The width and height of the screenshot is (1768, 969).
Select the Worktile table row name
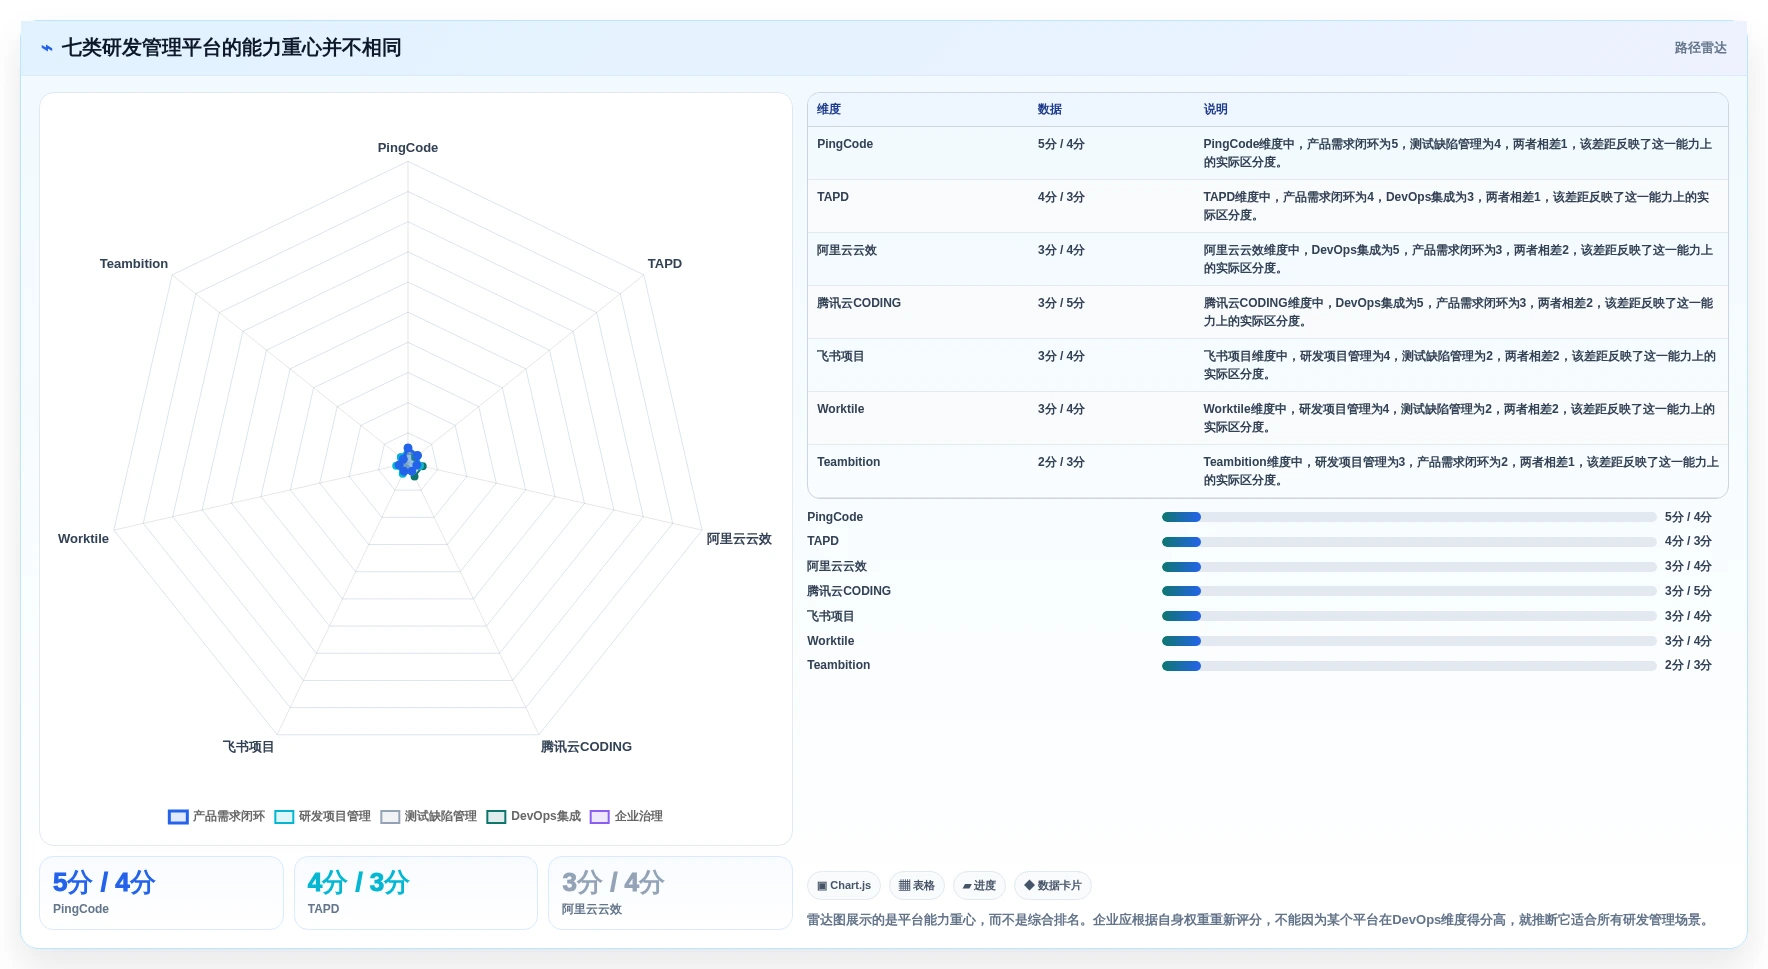click(x=840, y=409)
